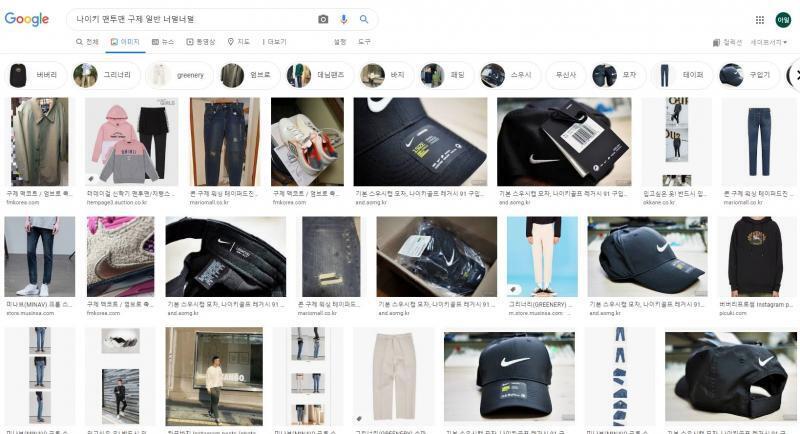Visit the store.musinsa.com source link
The width and height of the screenshot is (800, 434).
tap(30, 313)
